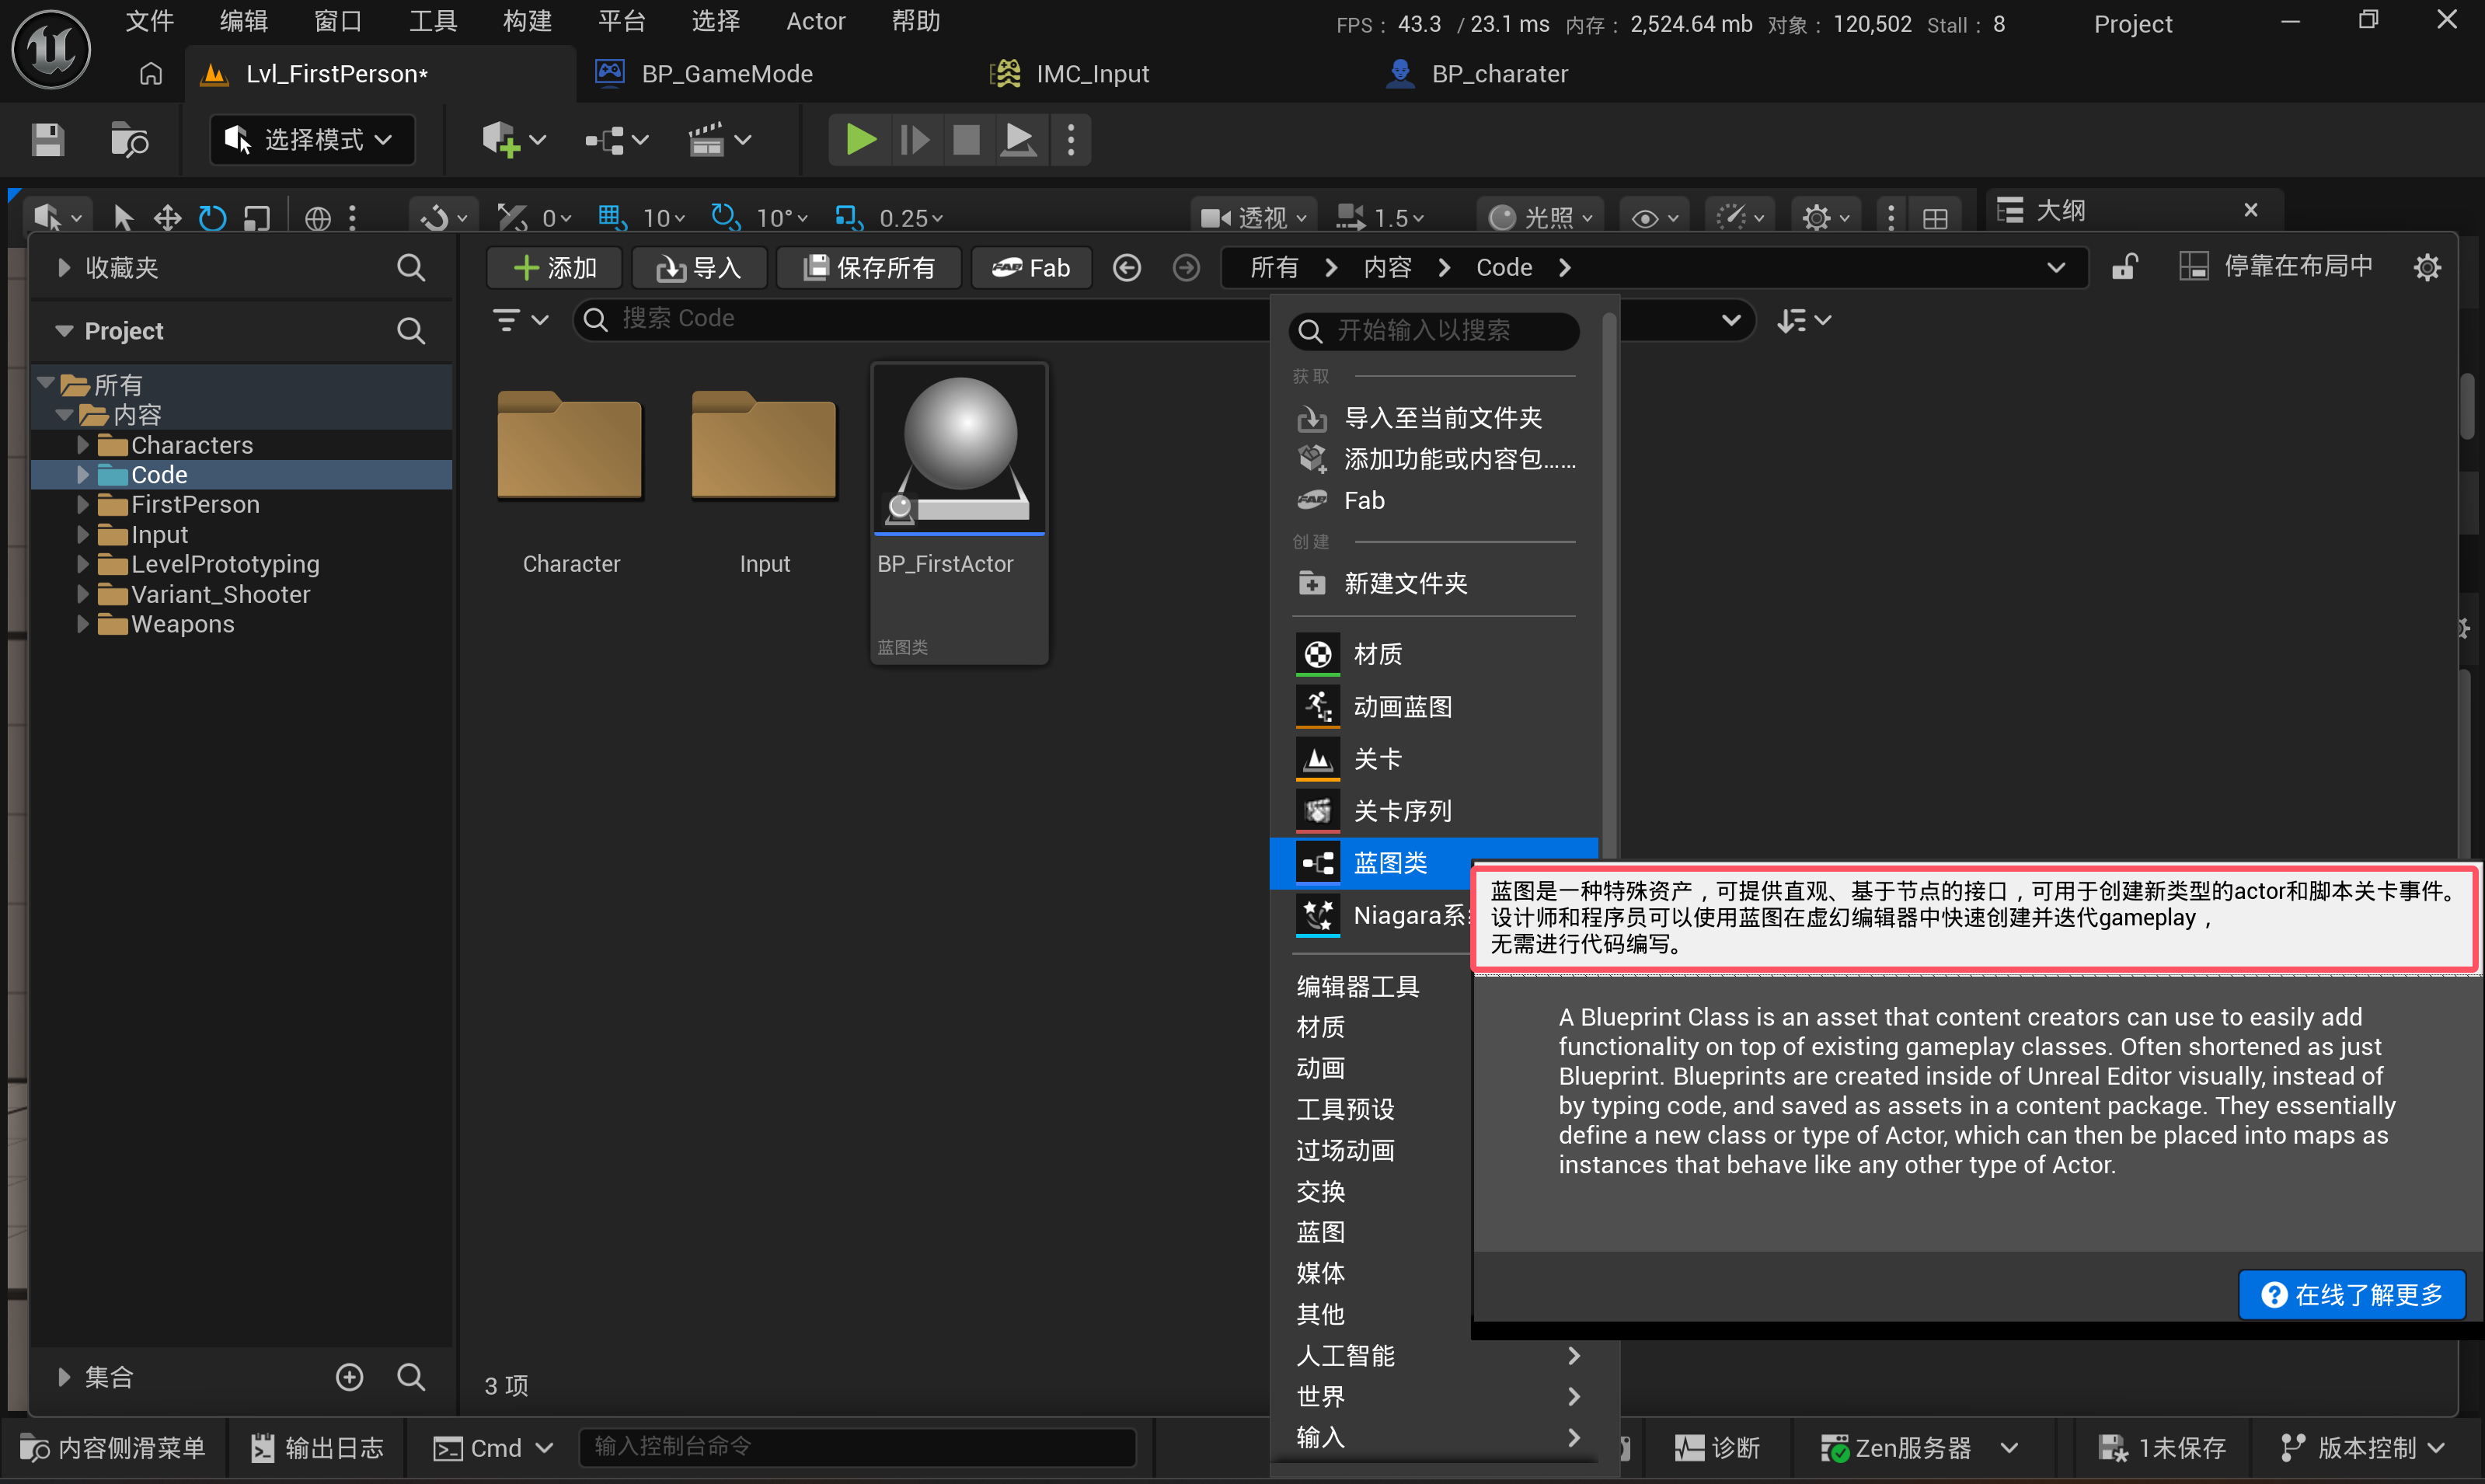2485x1484 pixels.
Task: Click the 保存所有 button
Action: point(869,268)
